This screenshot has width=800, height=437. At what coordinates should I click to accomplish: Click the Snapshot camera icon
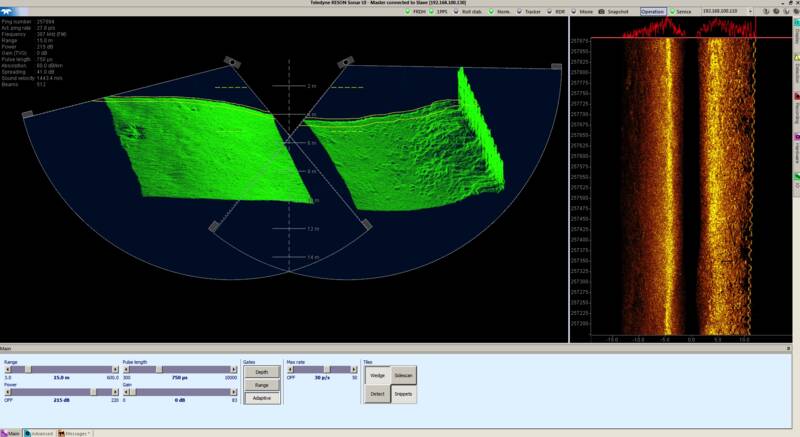[602, 11]
